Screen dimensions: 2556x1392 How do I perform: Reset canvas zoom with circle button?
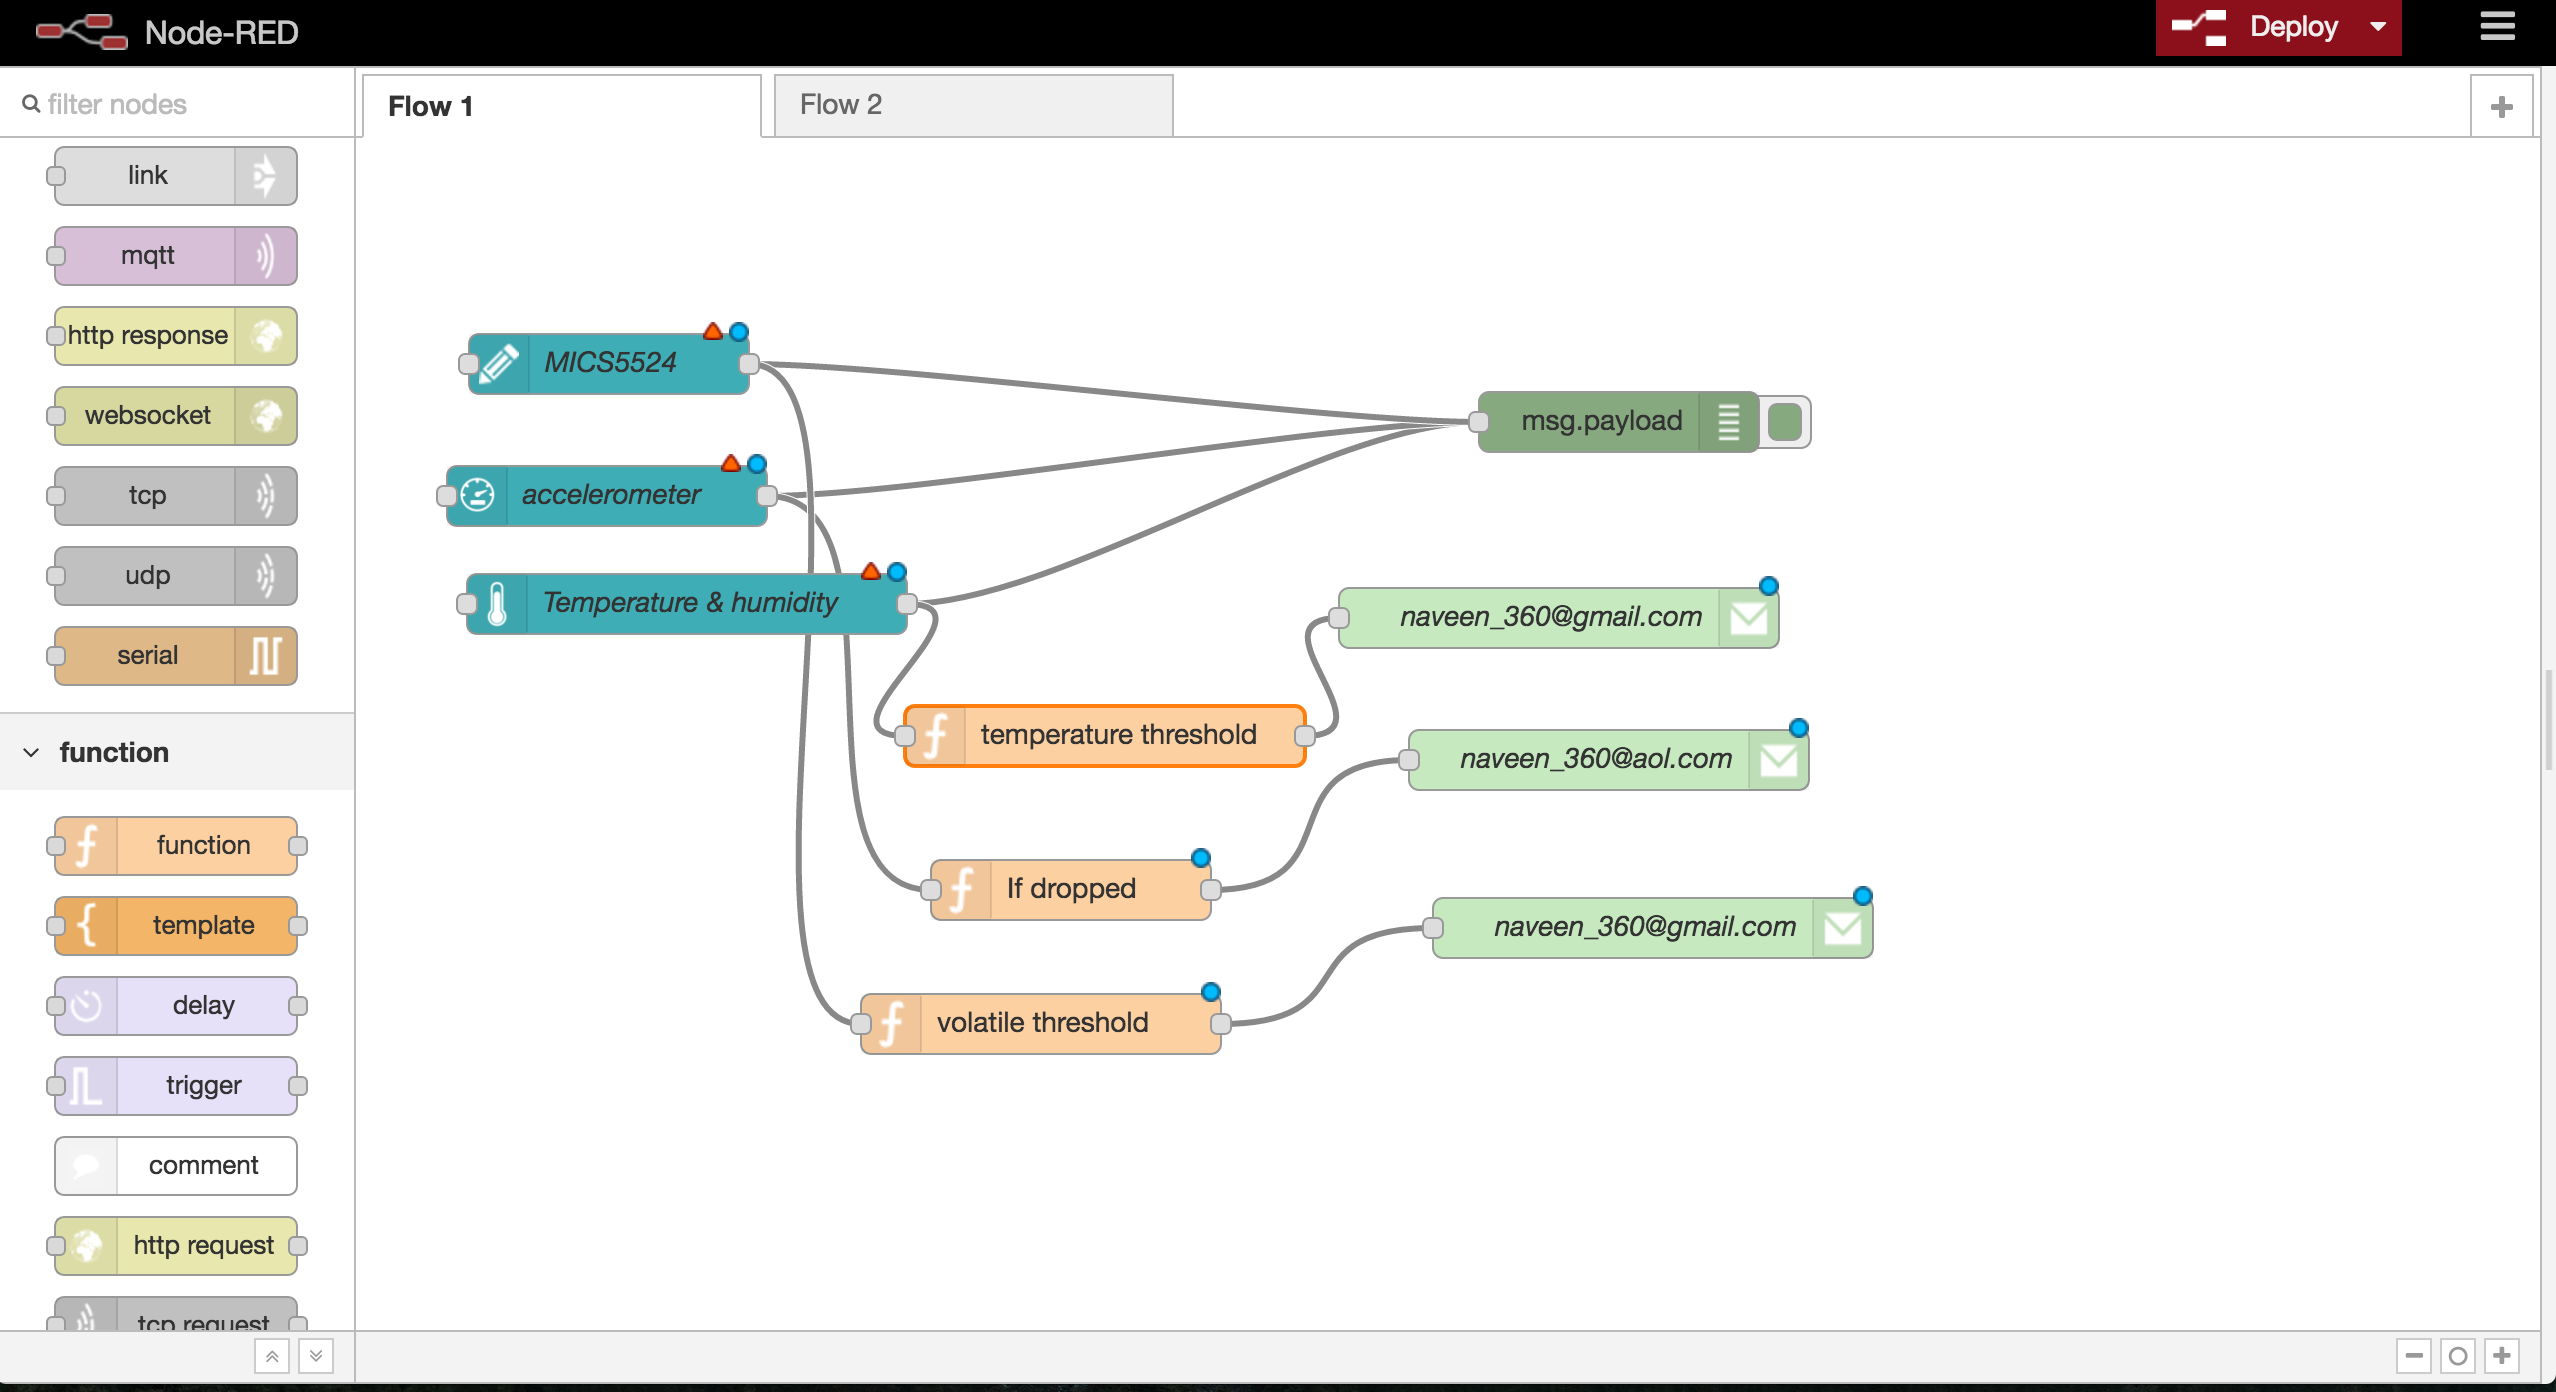(2458, 1356)
